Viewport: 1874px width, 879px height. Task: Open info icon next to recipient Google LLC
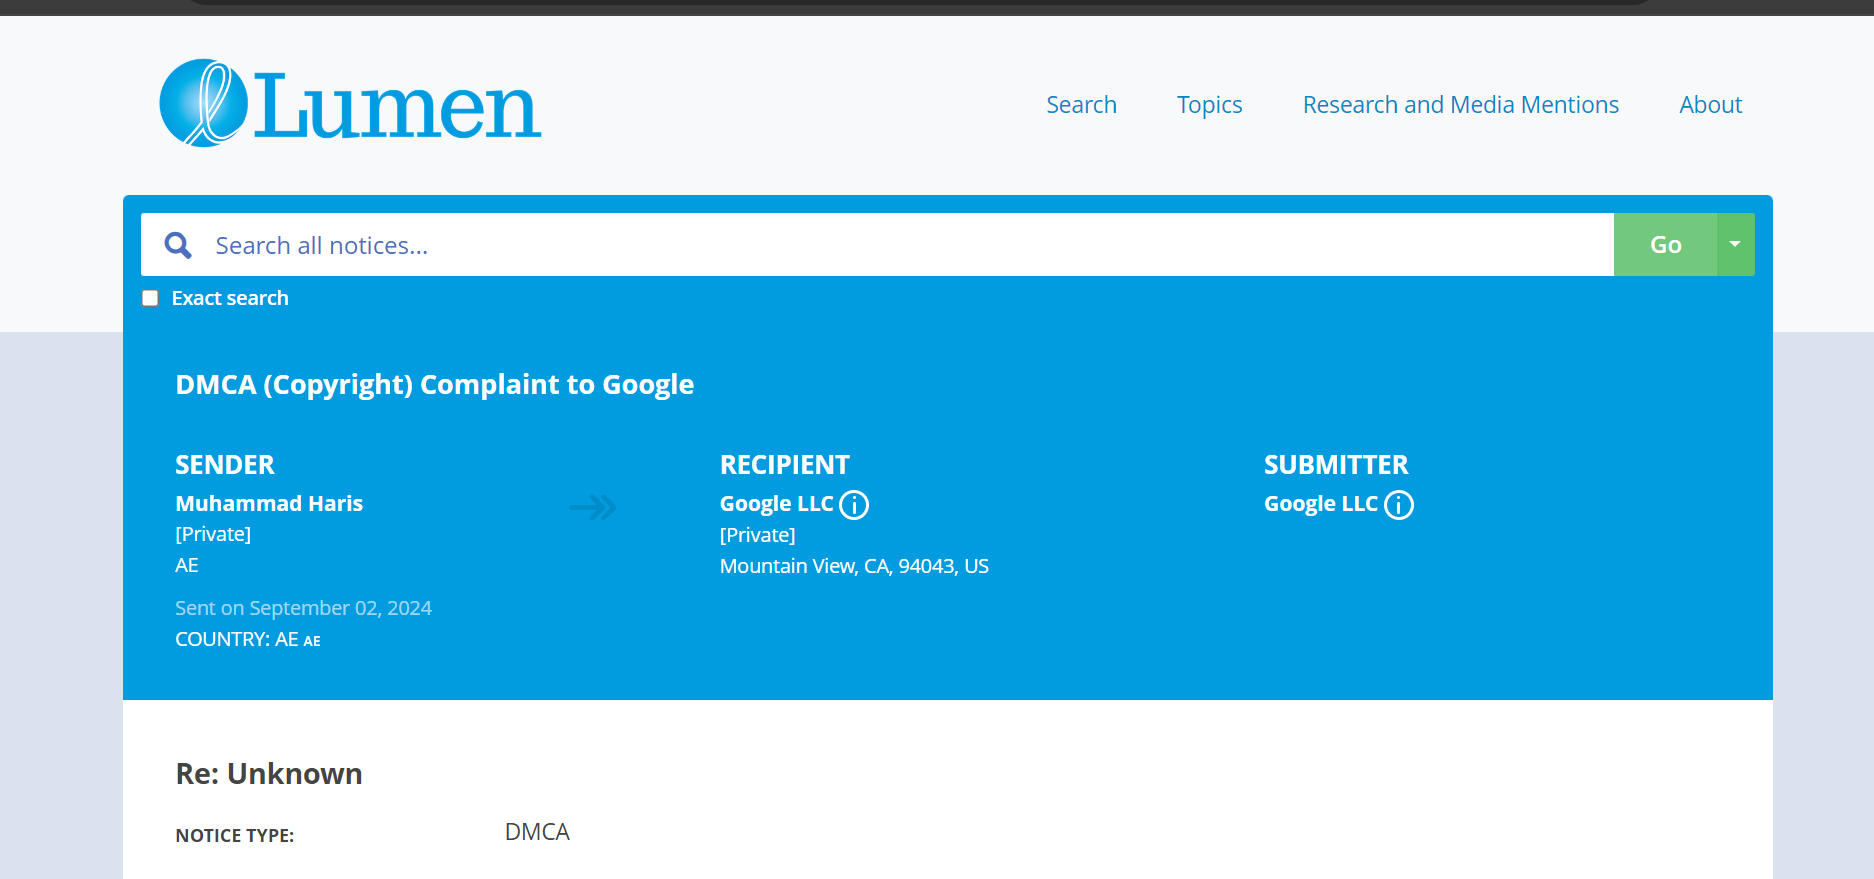854,505
